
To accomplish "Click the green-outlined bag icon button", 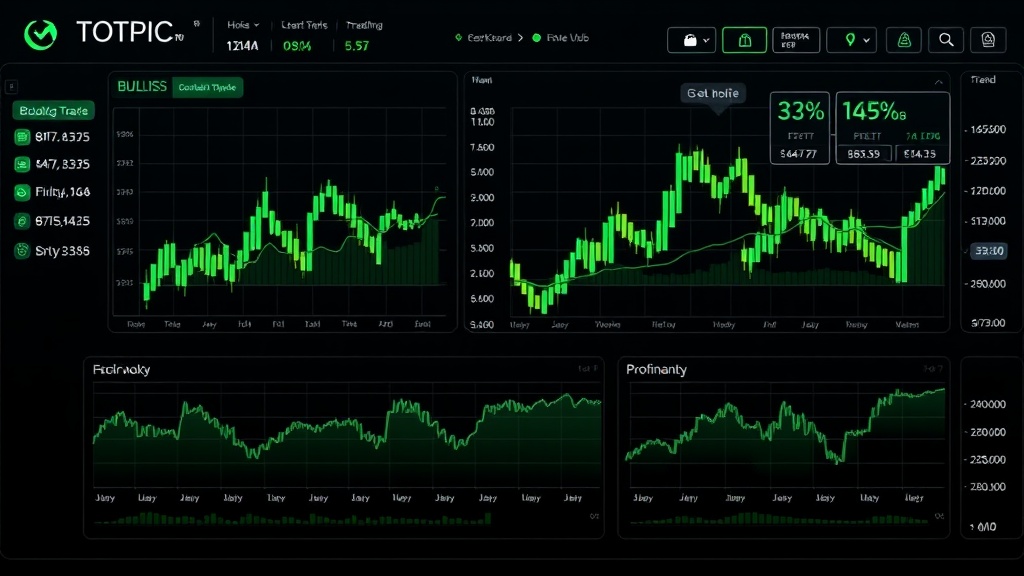I will click(744, 40).
